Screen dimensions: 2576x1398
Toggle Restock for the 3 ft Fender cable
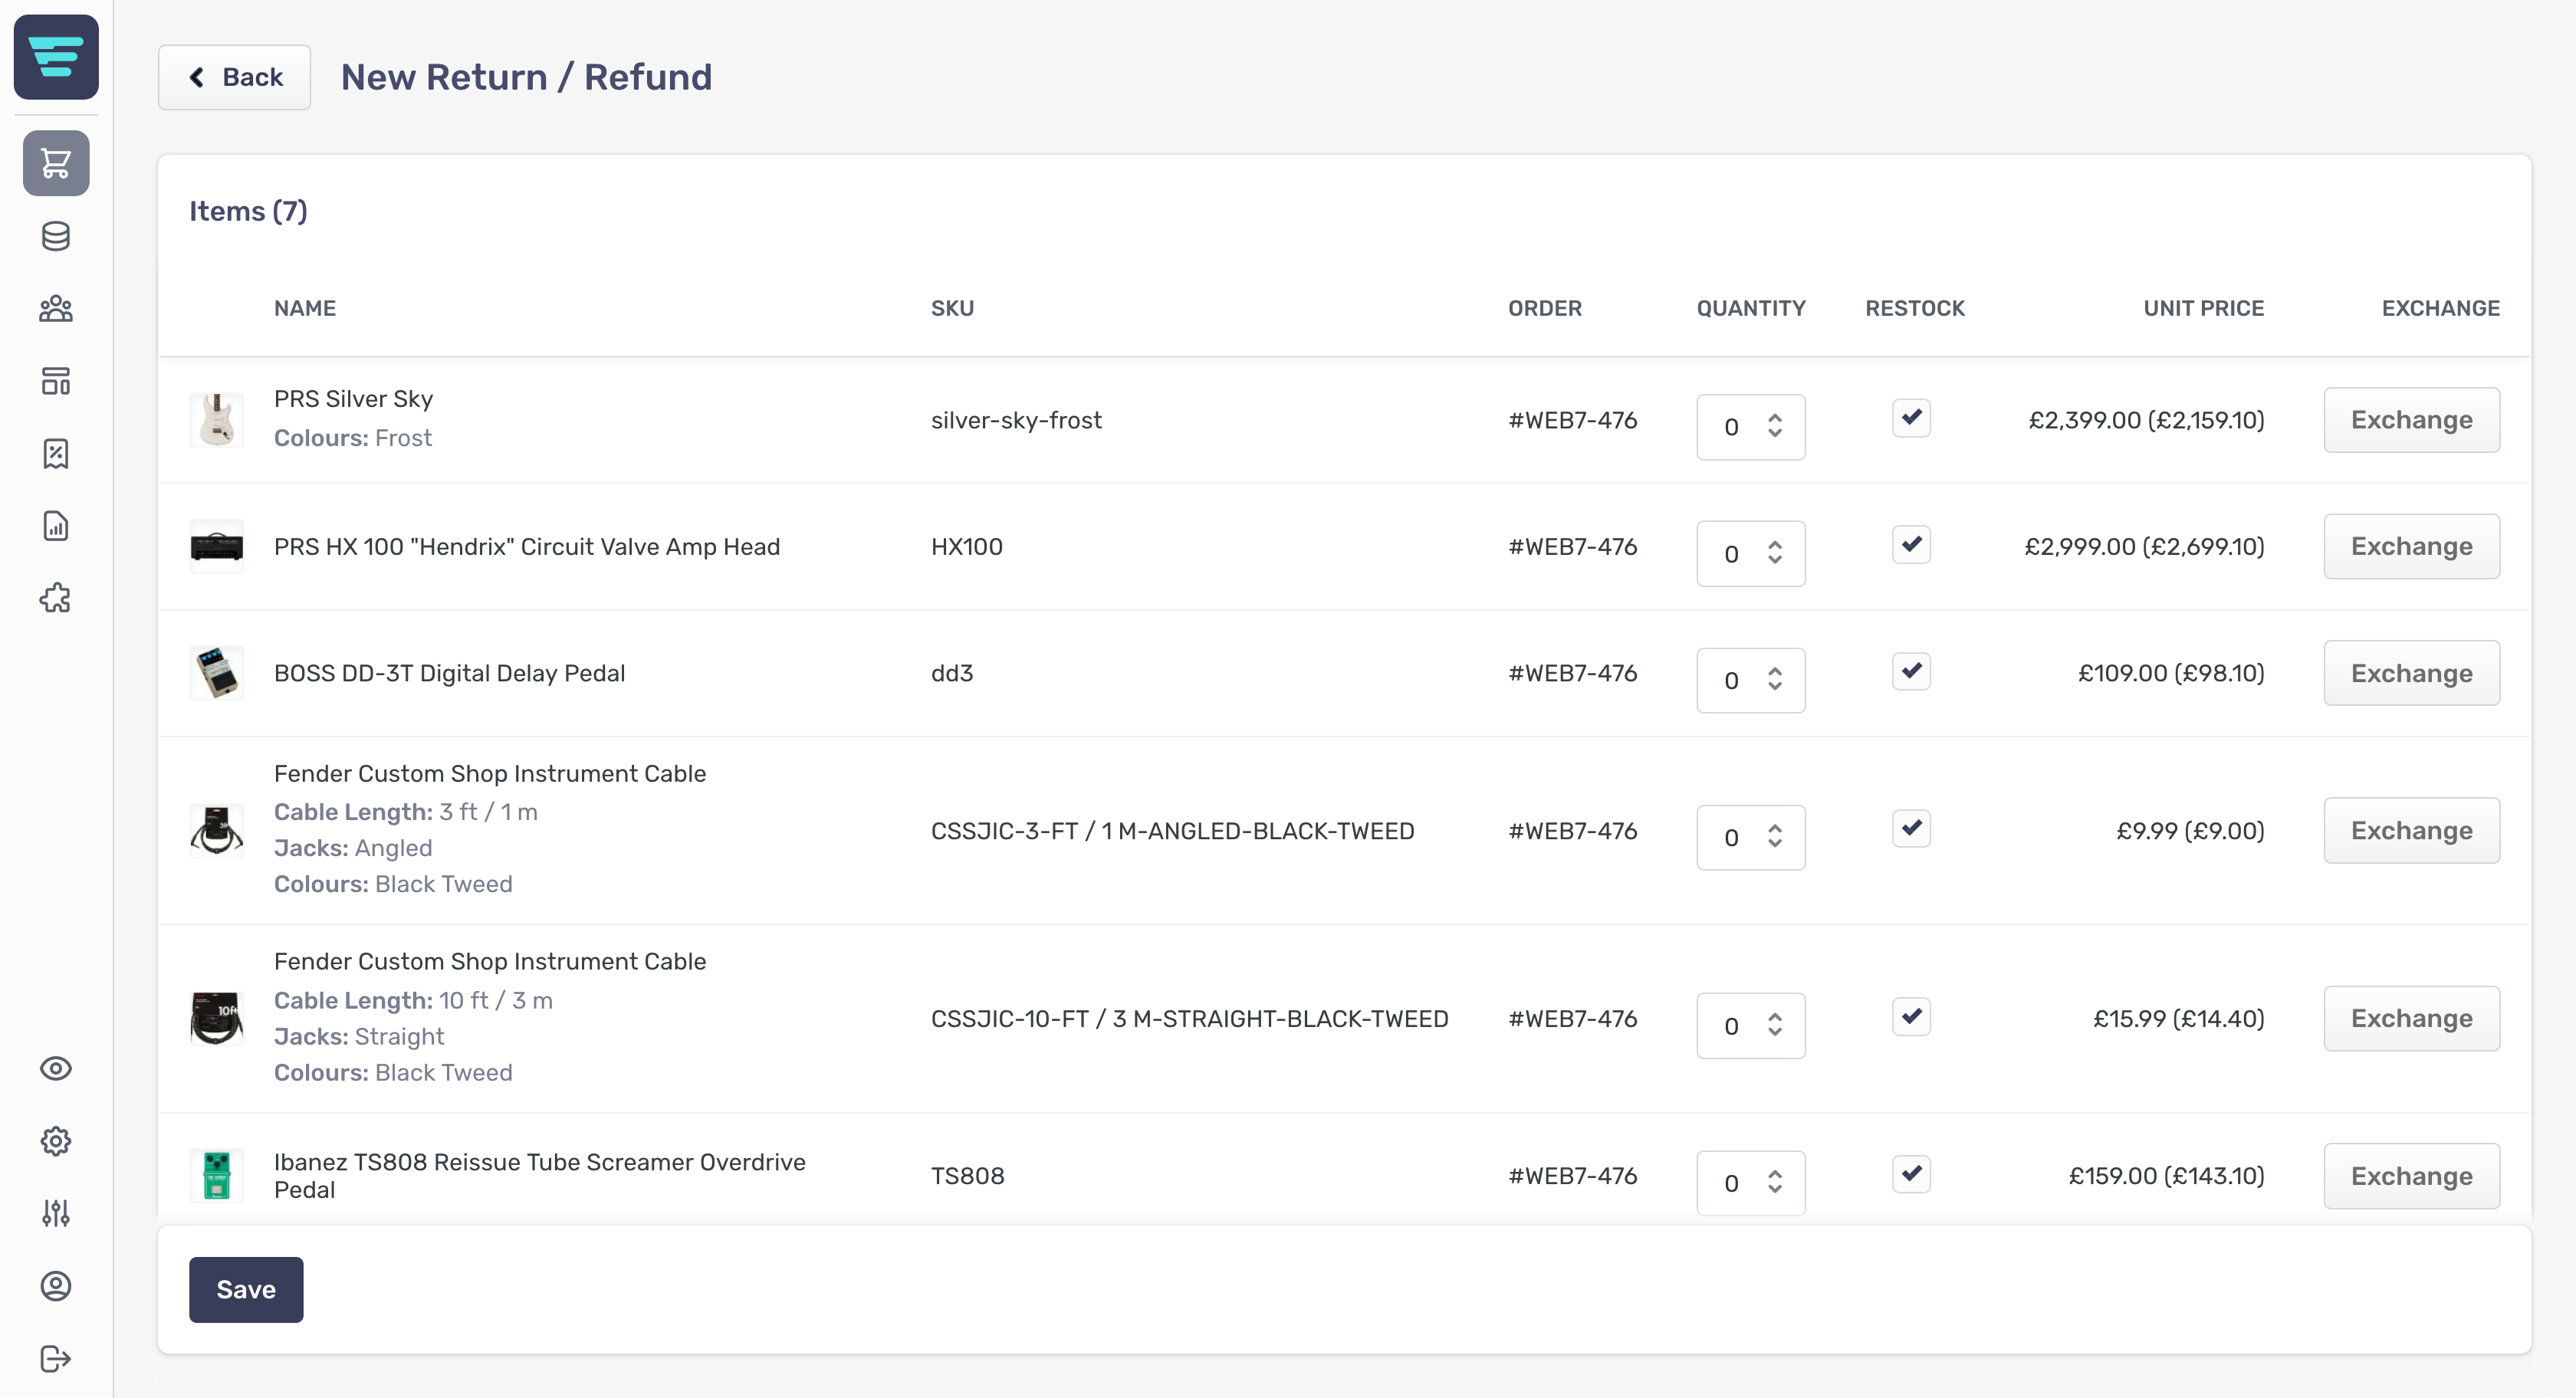1911,828
